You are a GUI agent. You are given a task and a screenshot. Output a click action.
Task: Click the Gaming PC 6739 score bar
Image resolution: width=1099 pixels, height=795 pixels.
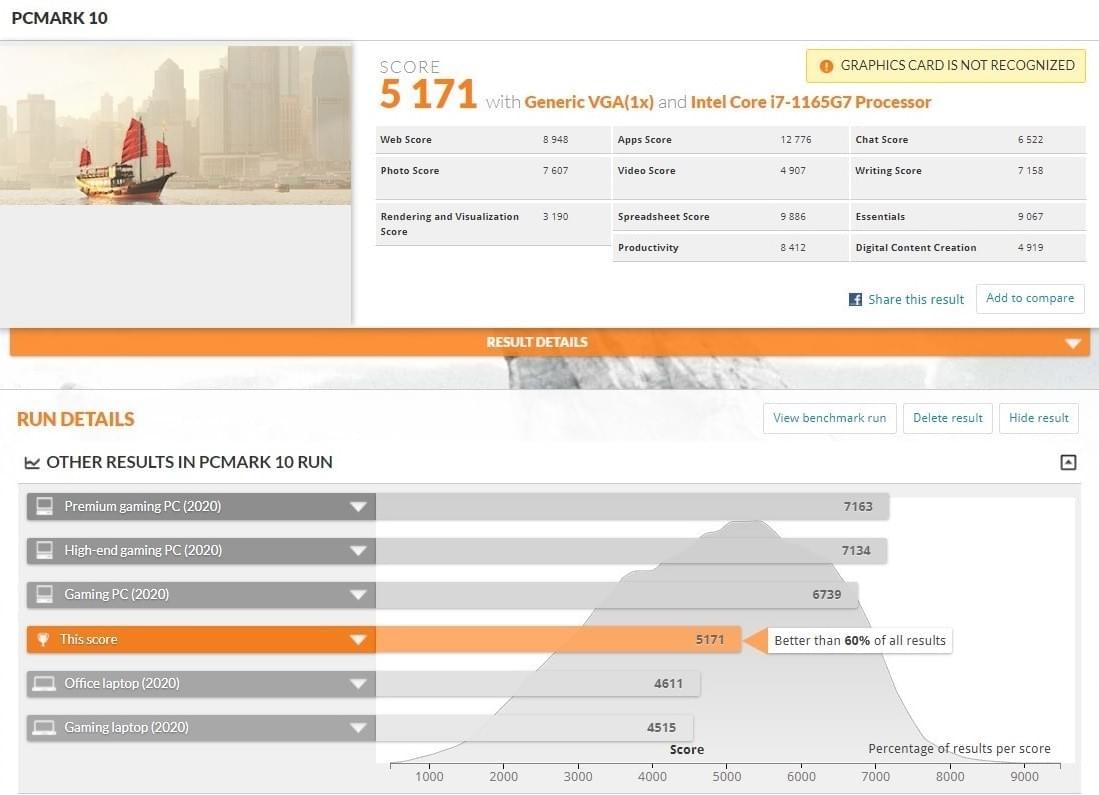(617, 594)
